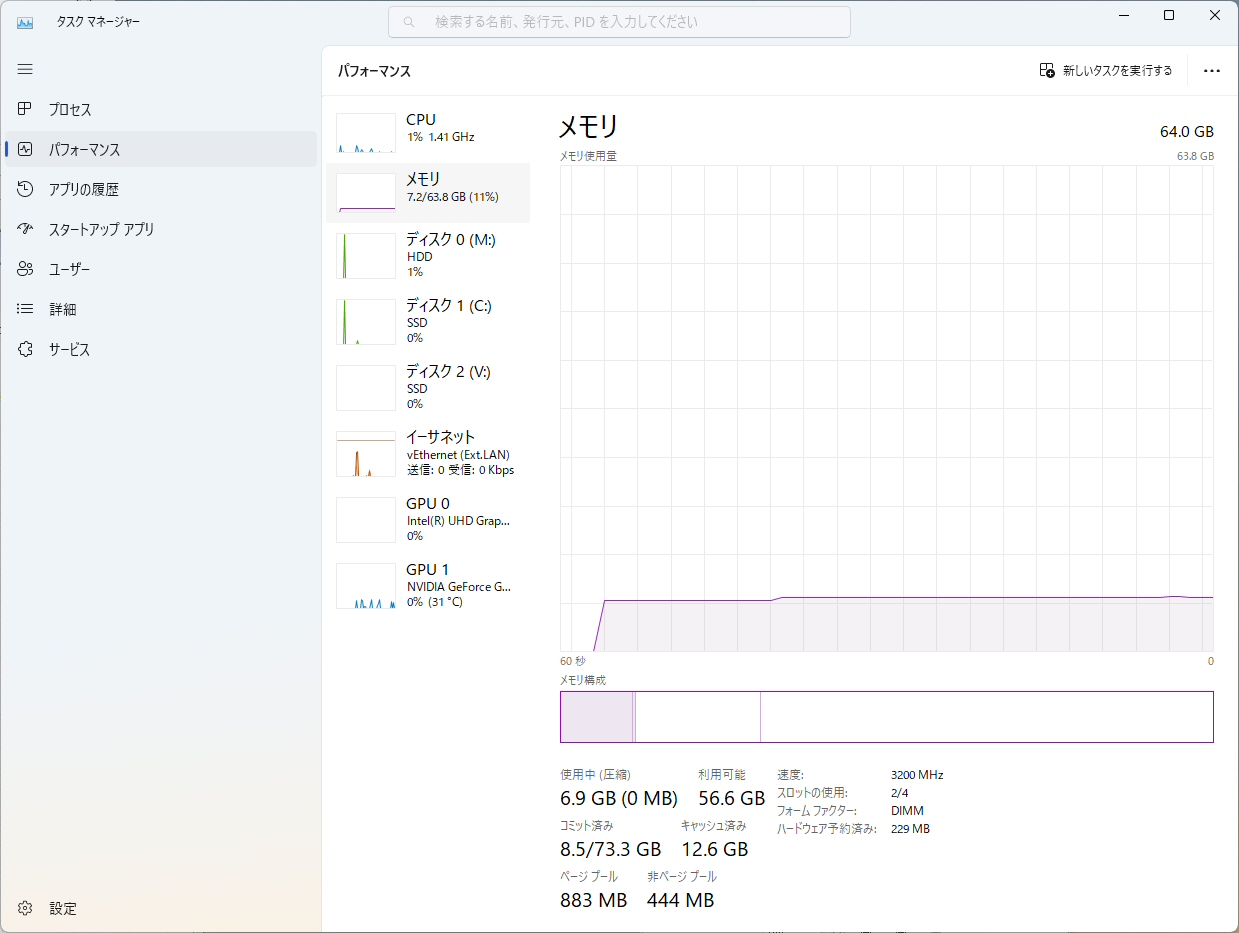
Task: Open サービス puzzle-piece icon
Action: tap(26, 349)
